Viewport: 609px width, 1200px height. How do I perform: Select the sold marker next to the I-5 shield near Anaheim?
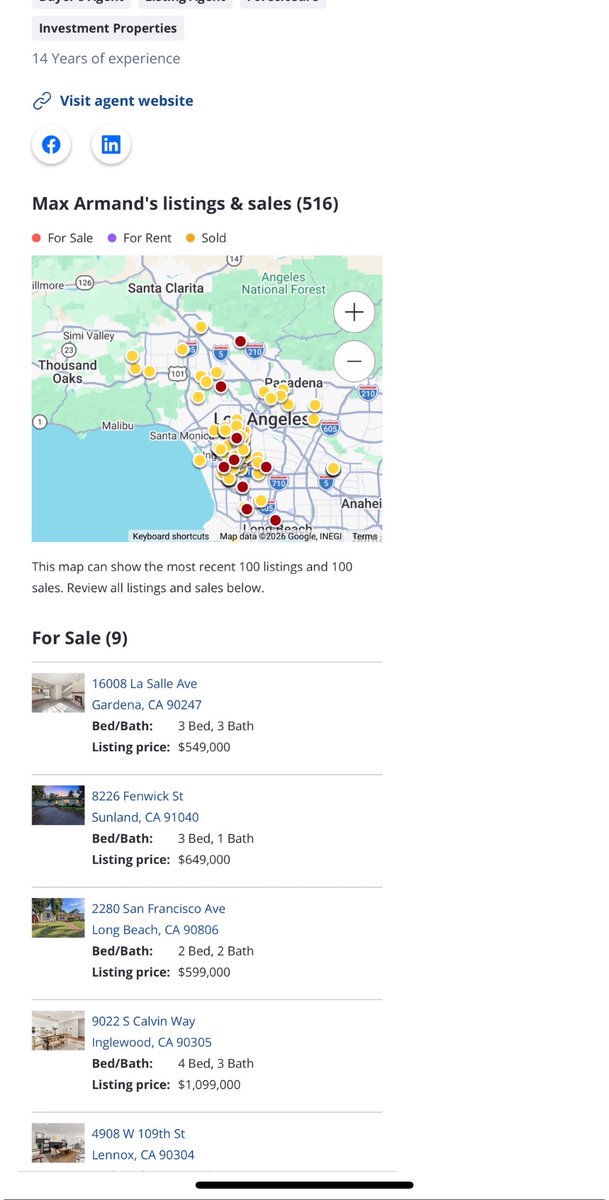333,468
